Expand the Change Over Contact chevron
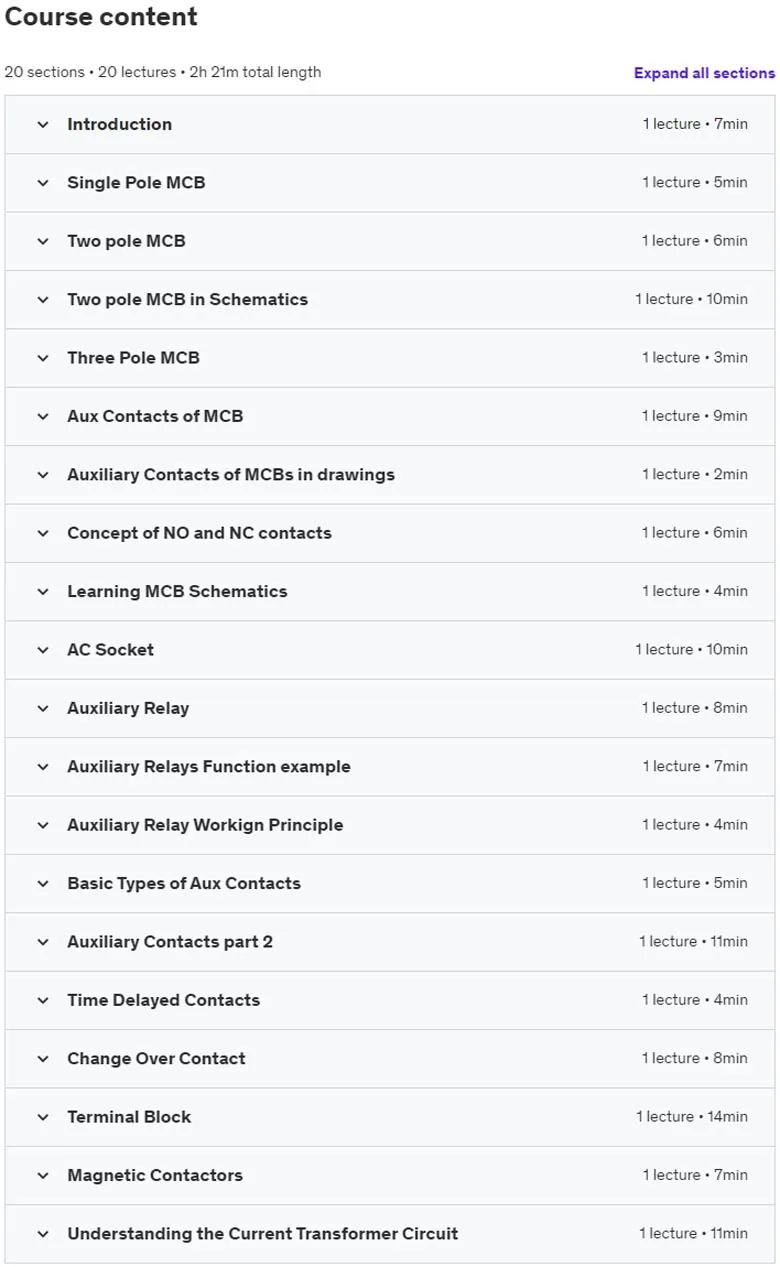The image size is (780, 1267). (42, 1059)
